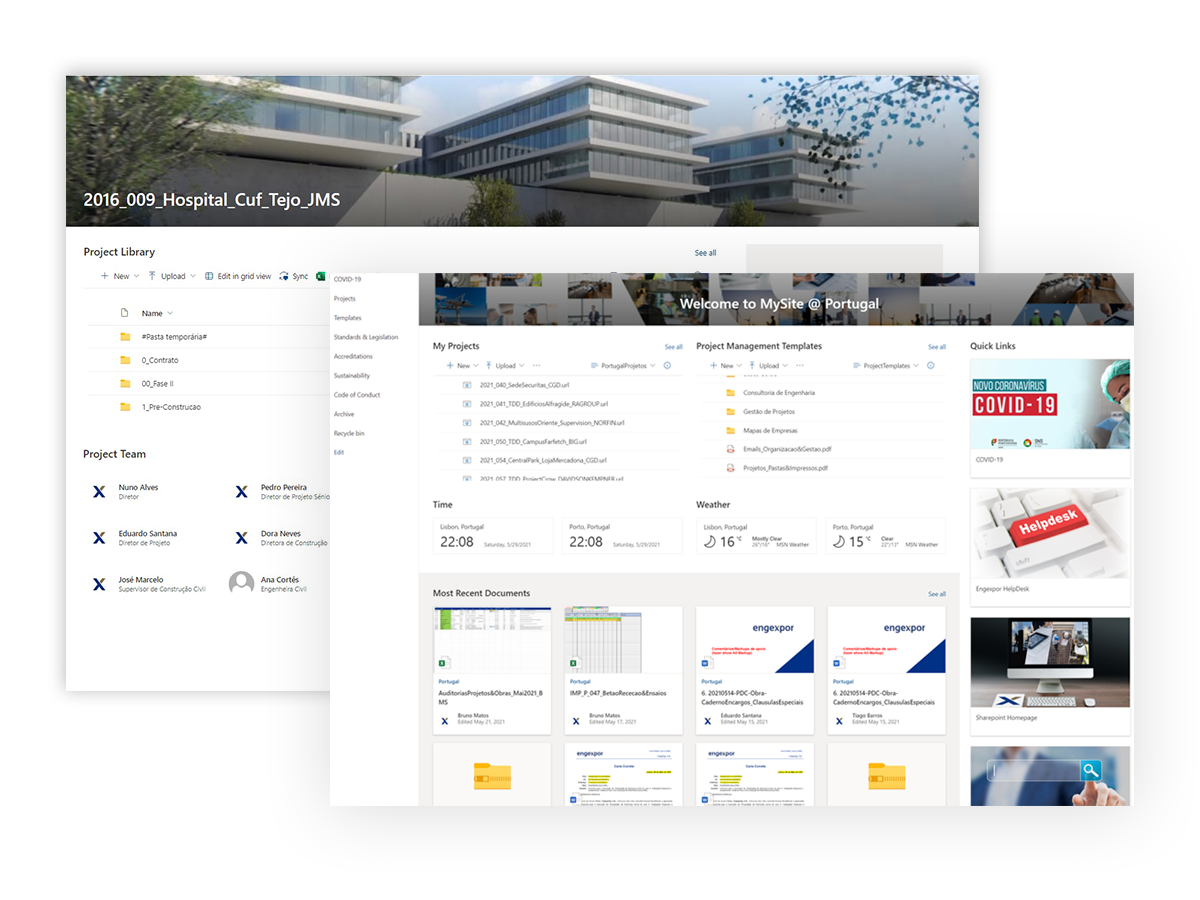Screen dimensions: 1200x900
Task: Open Standards & Legislation in the left navigation
Action: coord(366,337)
